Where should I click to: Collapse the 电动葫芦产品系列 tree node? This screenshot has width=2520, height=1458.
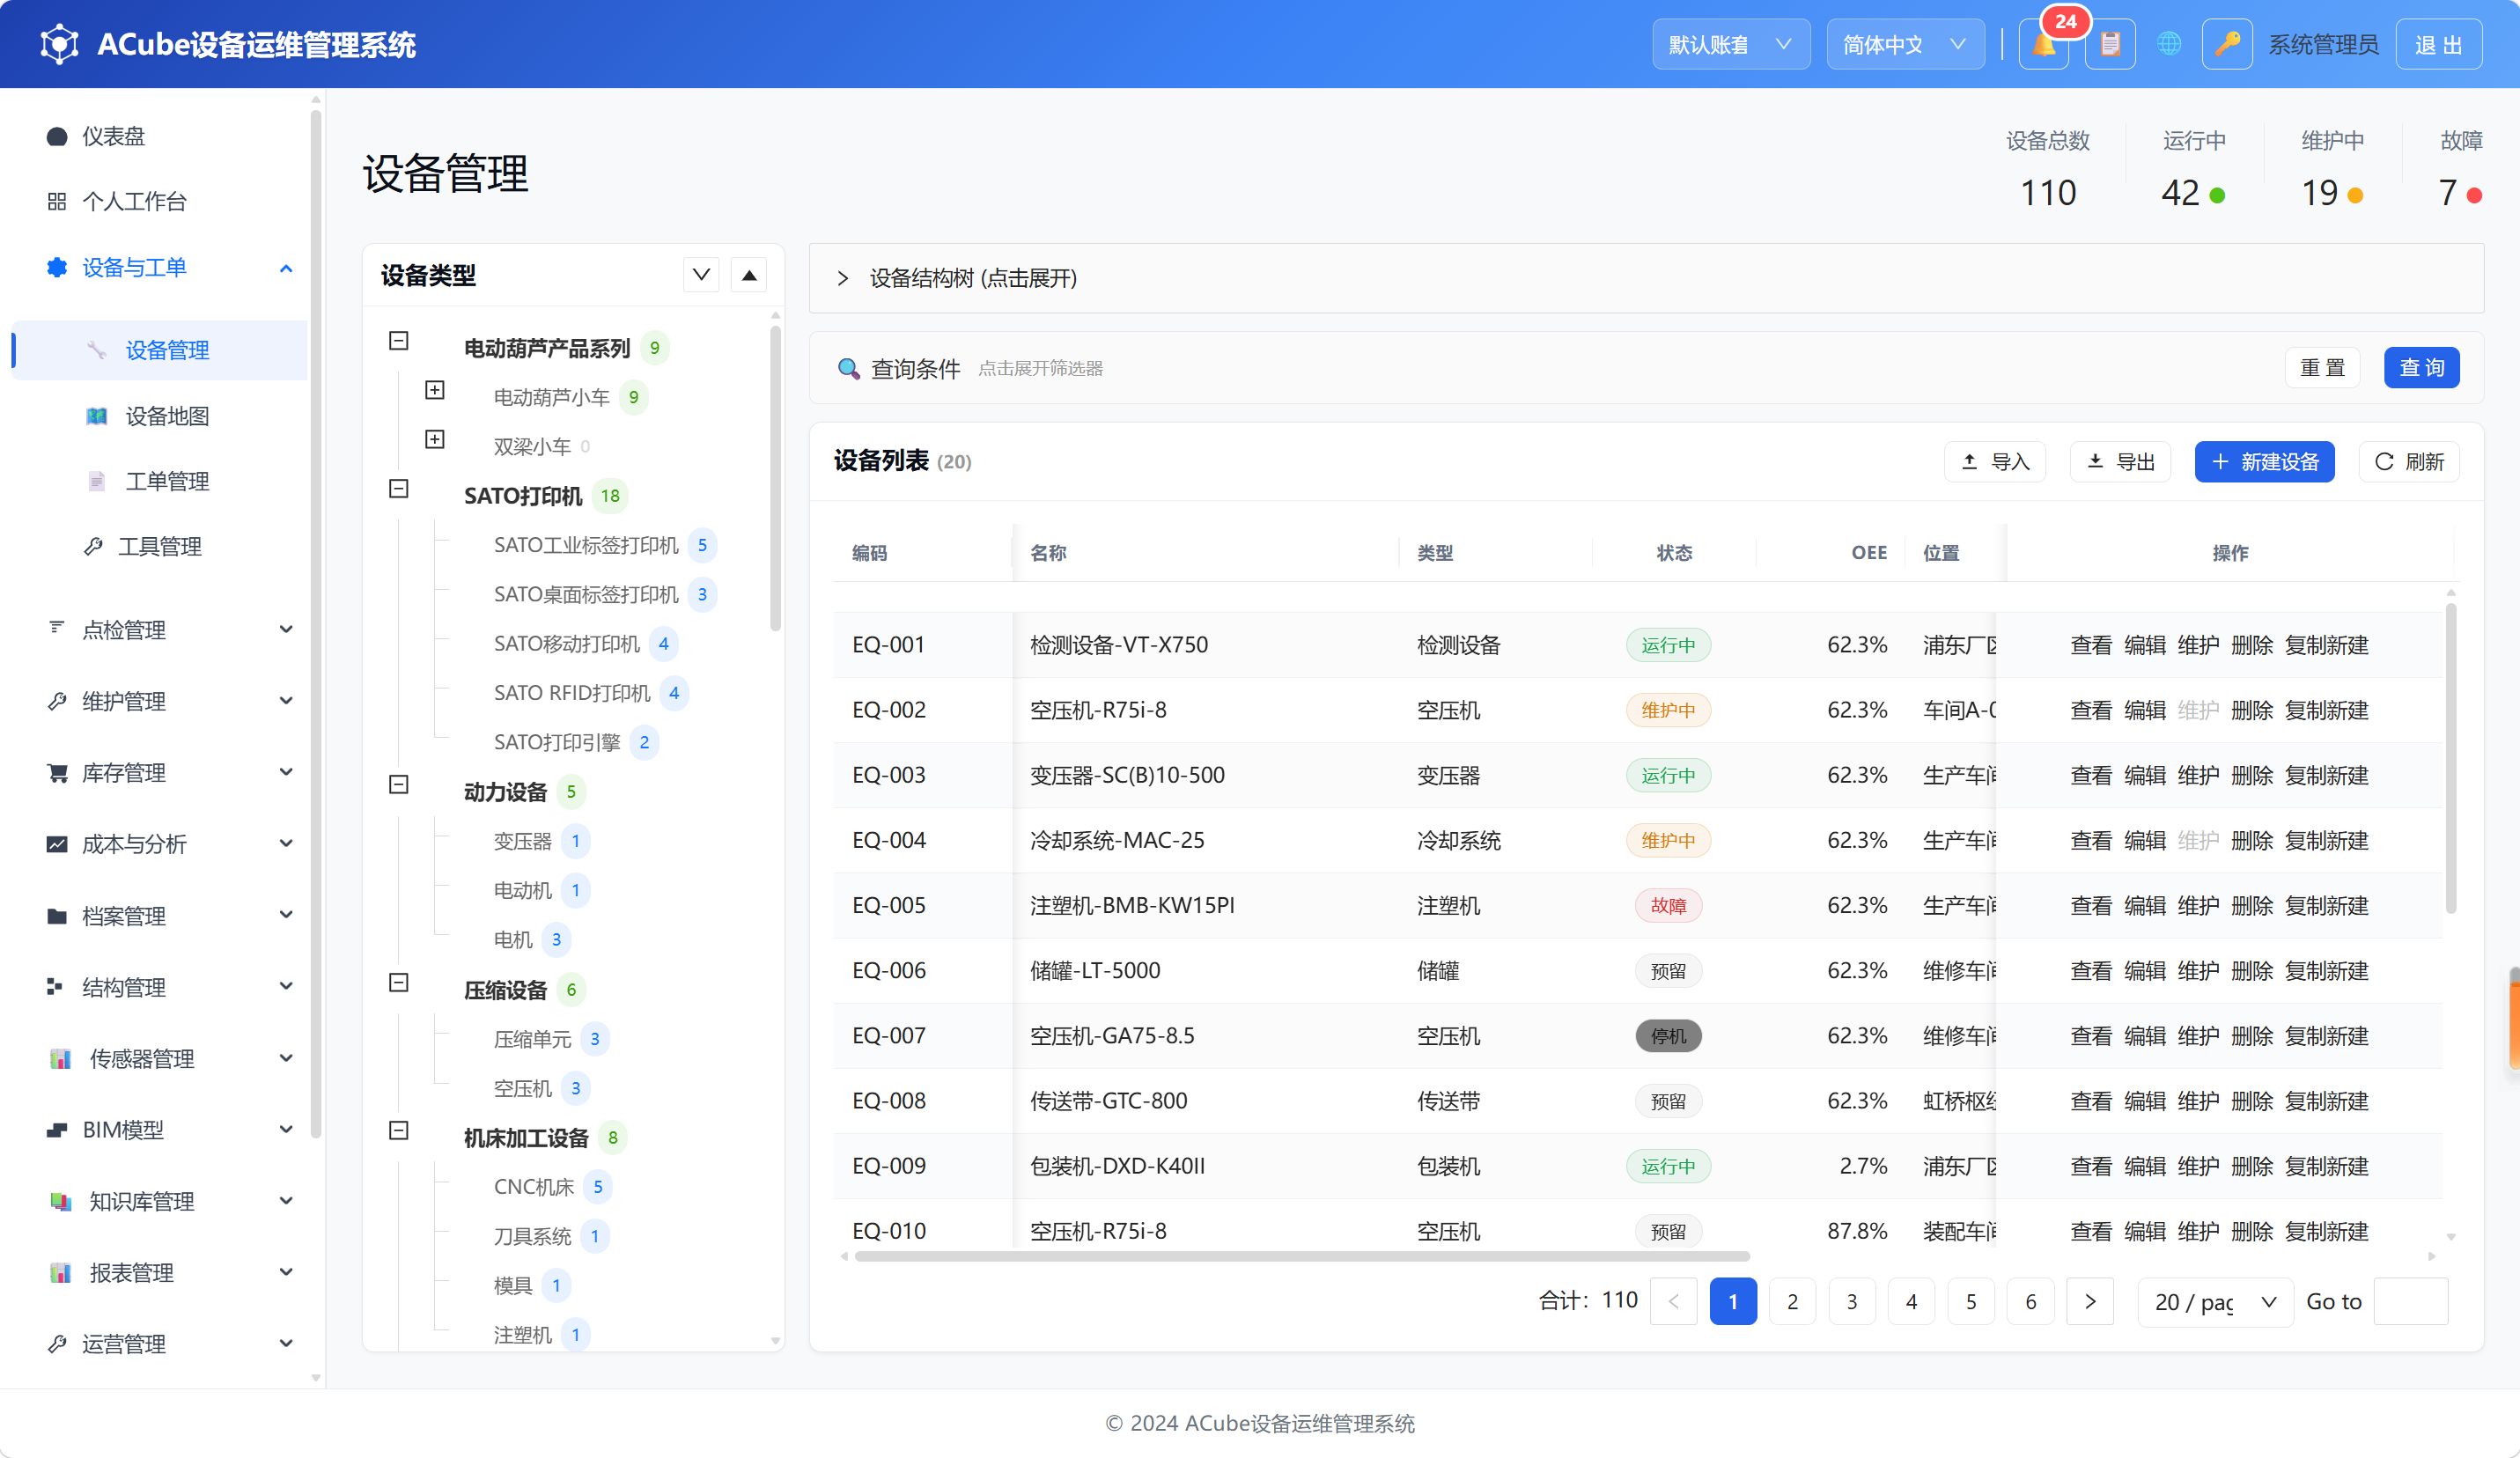pyautogui.click(x=399, y=341)
